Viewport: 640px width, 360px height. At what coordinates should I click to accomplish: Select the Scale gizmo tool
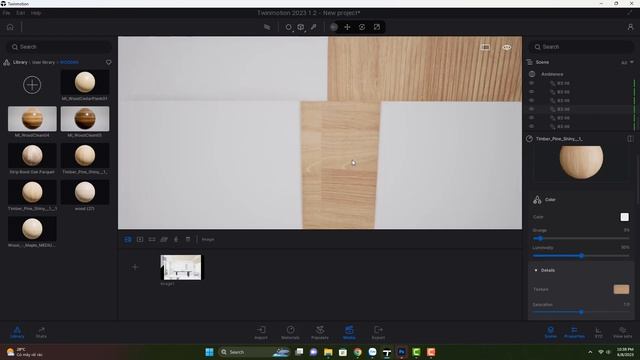377,27
